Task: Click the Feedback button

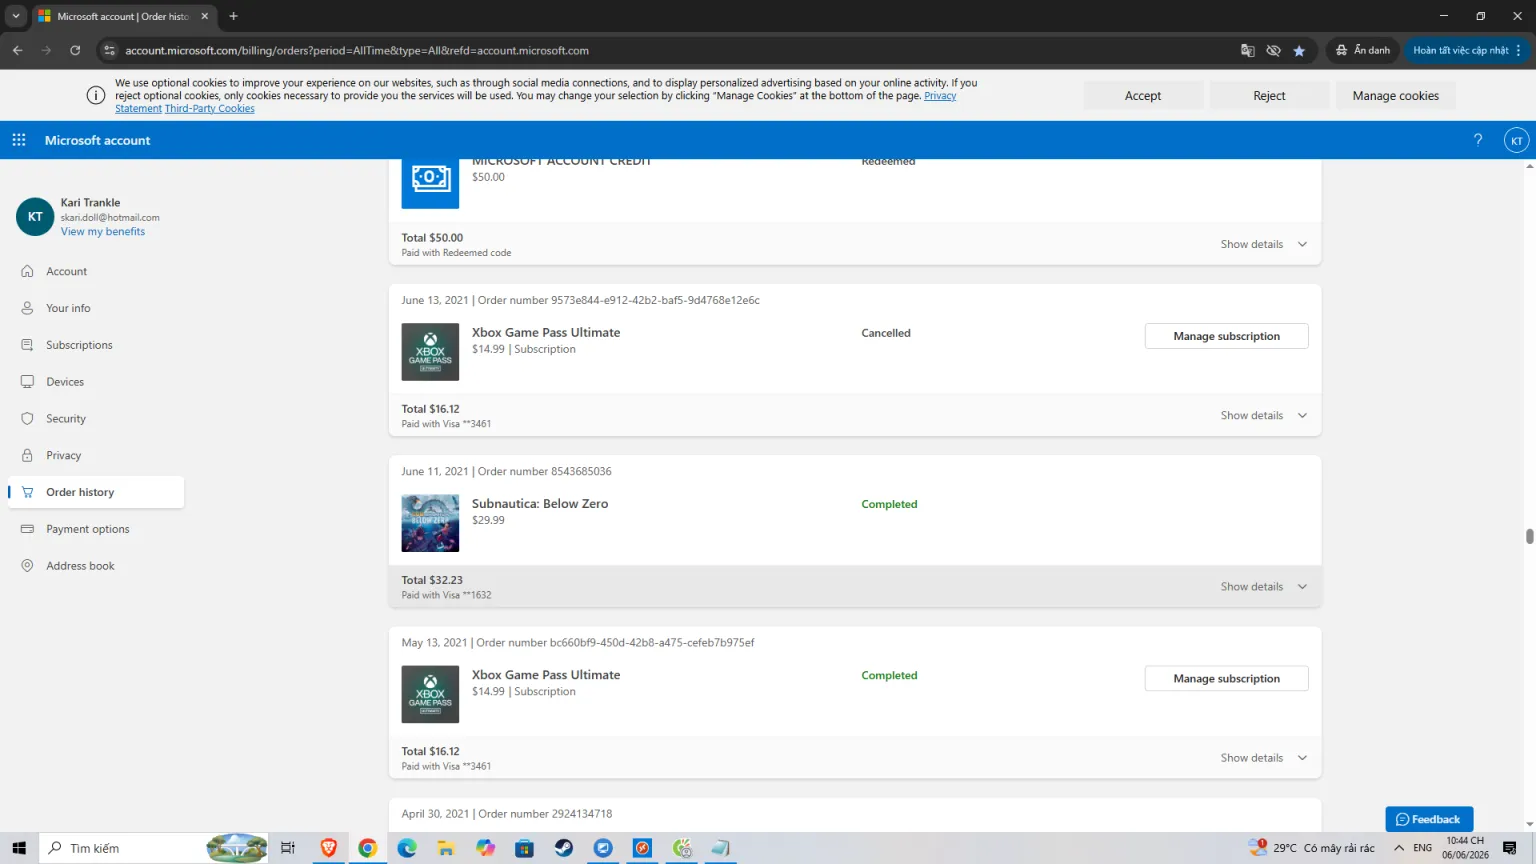Action: pyautogui.click(x=1429, y=819)
